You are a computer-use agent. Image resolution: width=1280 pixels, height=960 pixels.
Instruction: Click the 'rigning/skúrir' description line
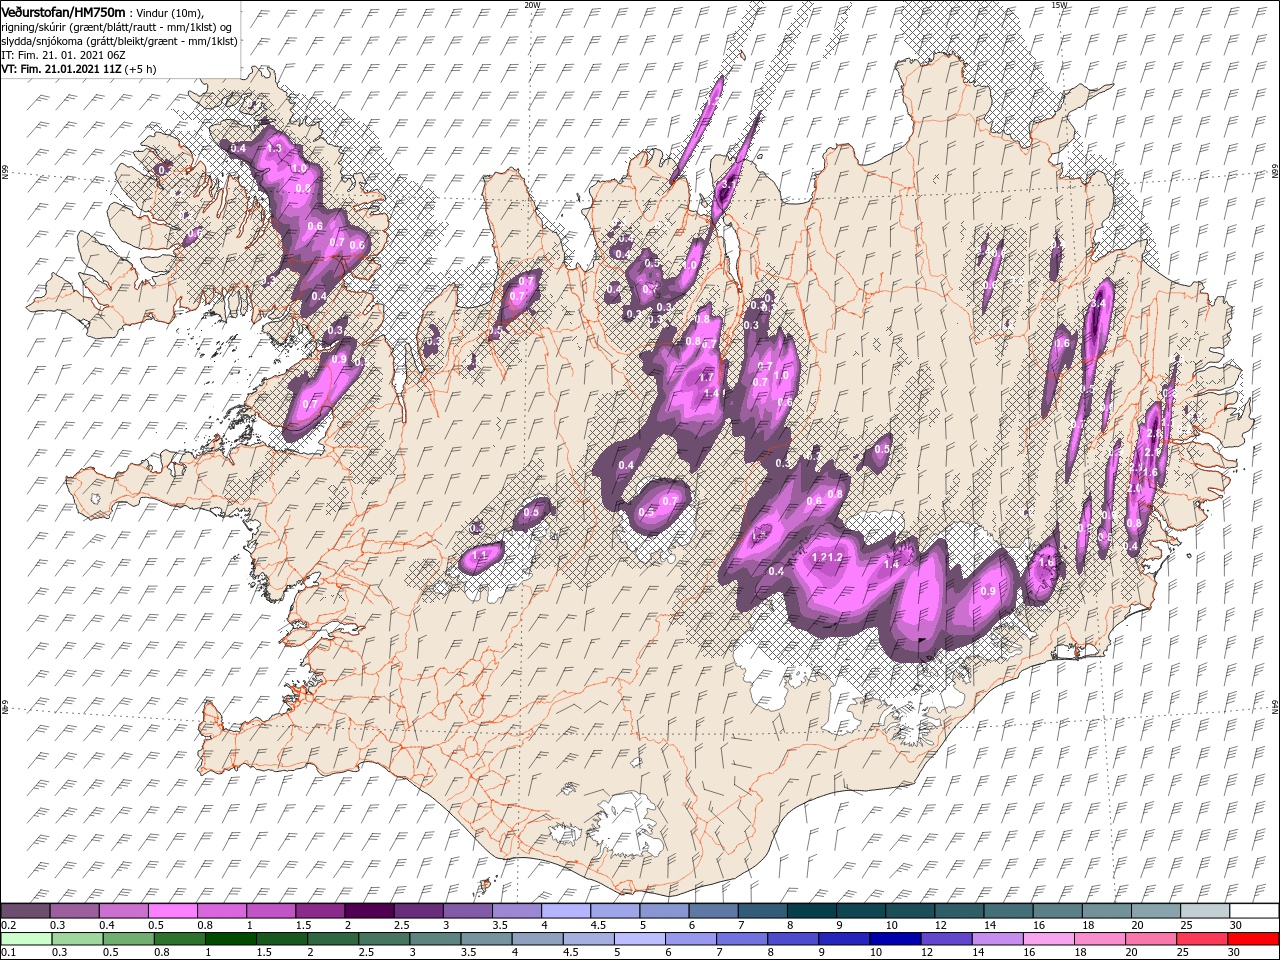118,28
